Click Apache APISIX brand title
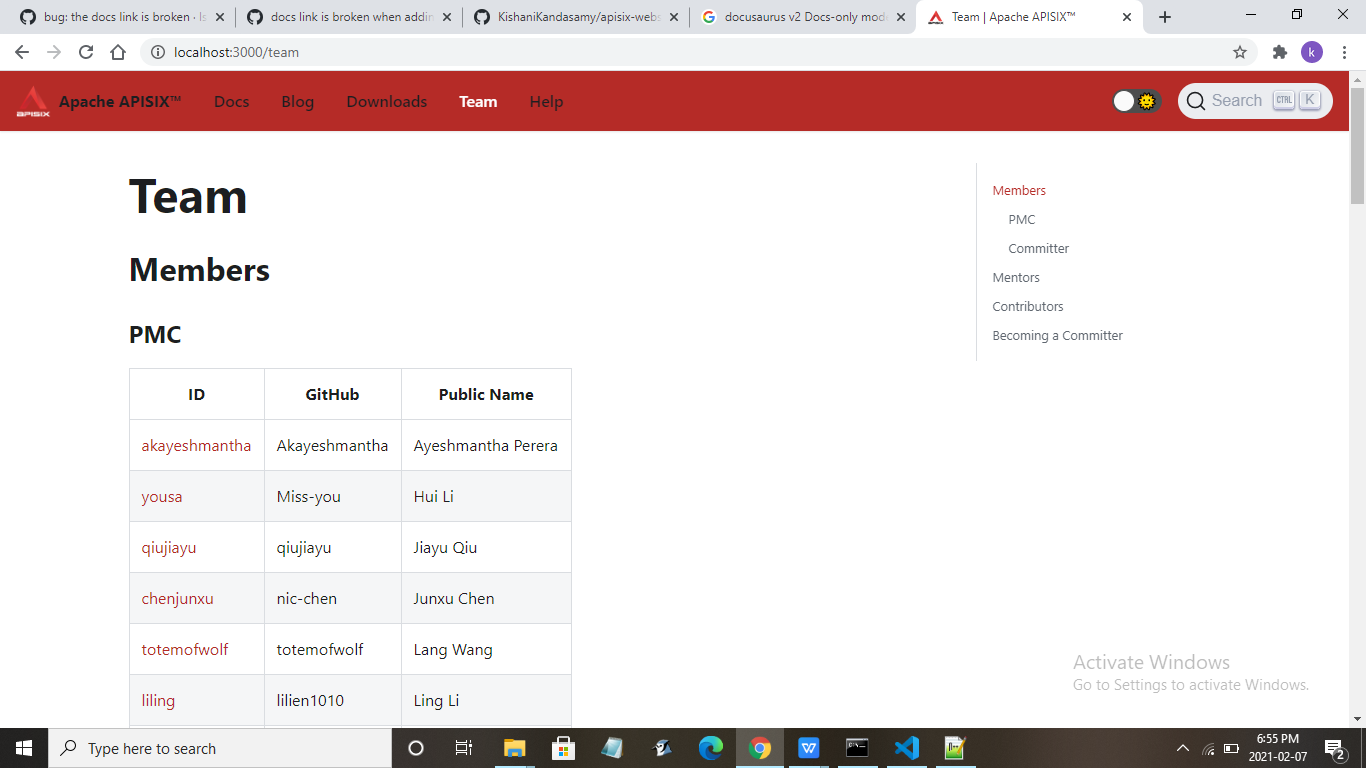This screenshot has width=1366, height=768. pyautogui.click(x=120, y=102)
